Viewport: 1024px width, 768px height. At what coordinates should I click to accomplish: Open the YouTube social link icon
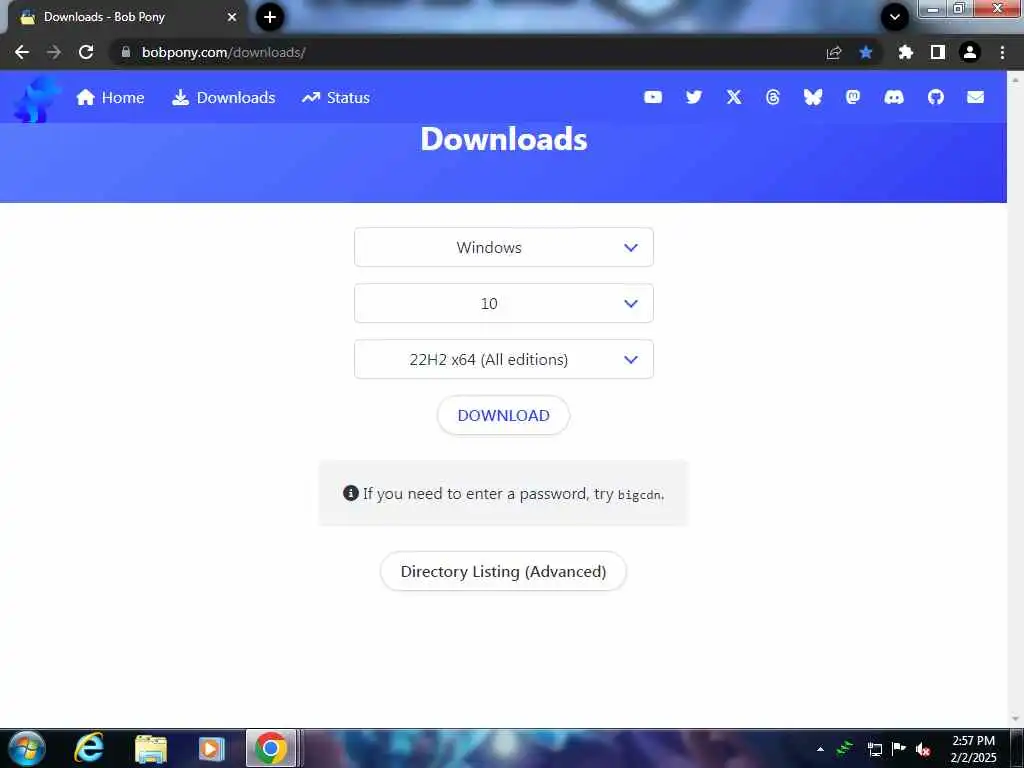pyautogui.click(x=652, y=97)
